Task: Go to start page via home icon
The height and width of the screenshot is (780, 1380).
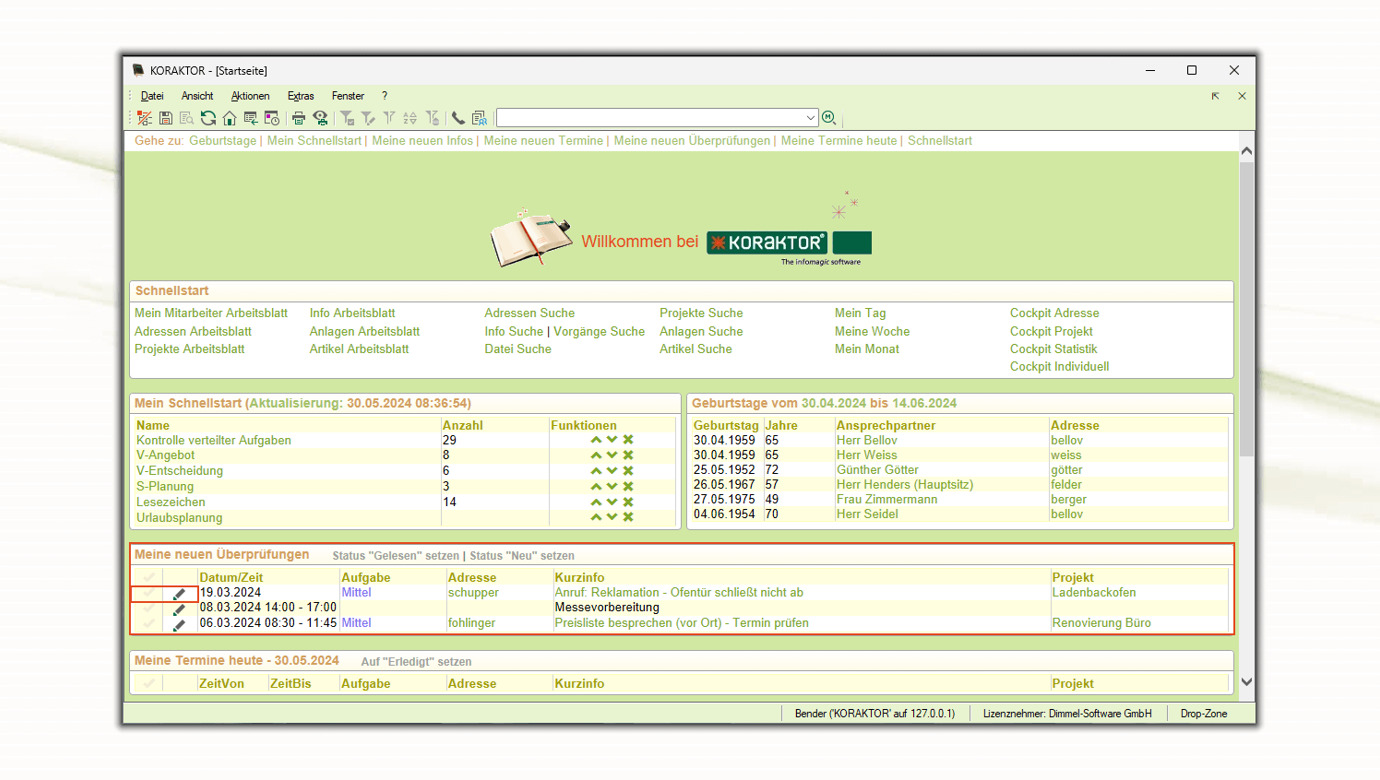Action: pos(229,118)
